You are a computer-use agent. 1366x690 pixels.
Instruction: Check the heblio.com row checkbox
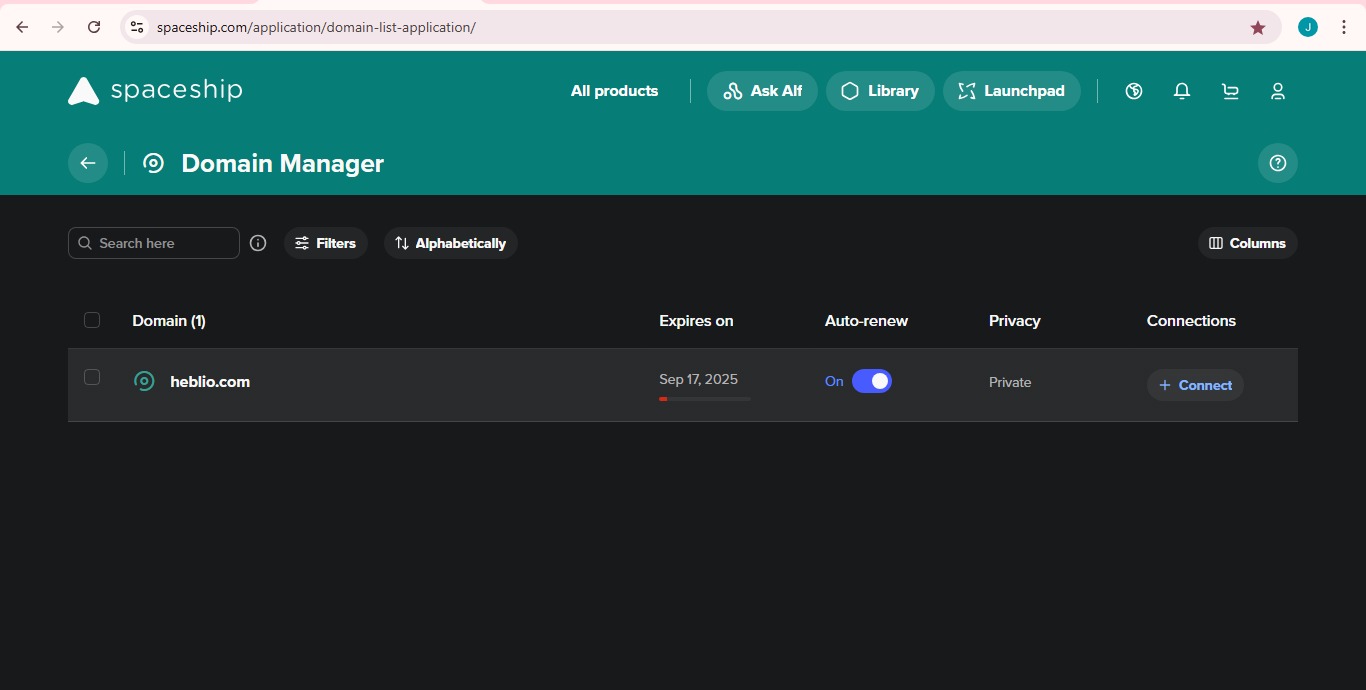[x=92, y=377]
